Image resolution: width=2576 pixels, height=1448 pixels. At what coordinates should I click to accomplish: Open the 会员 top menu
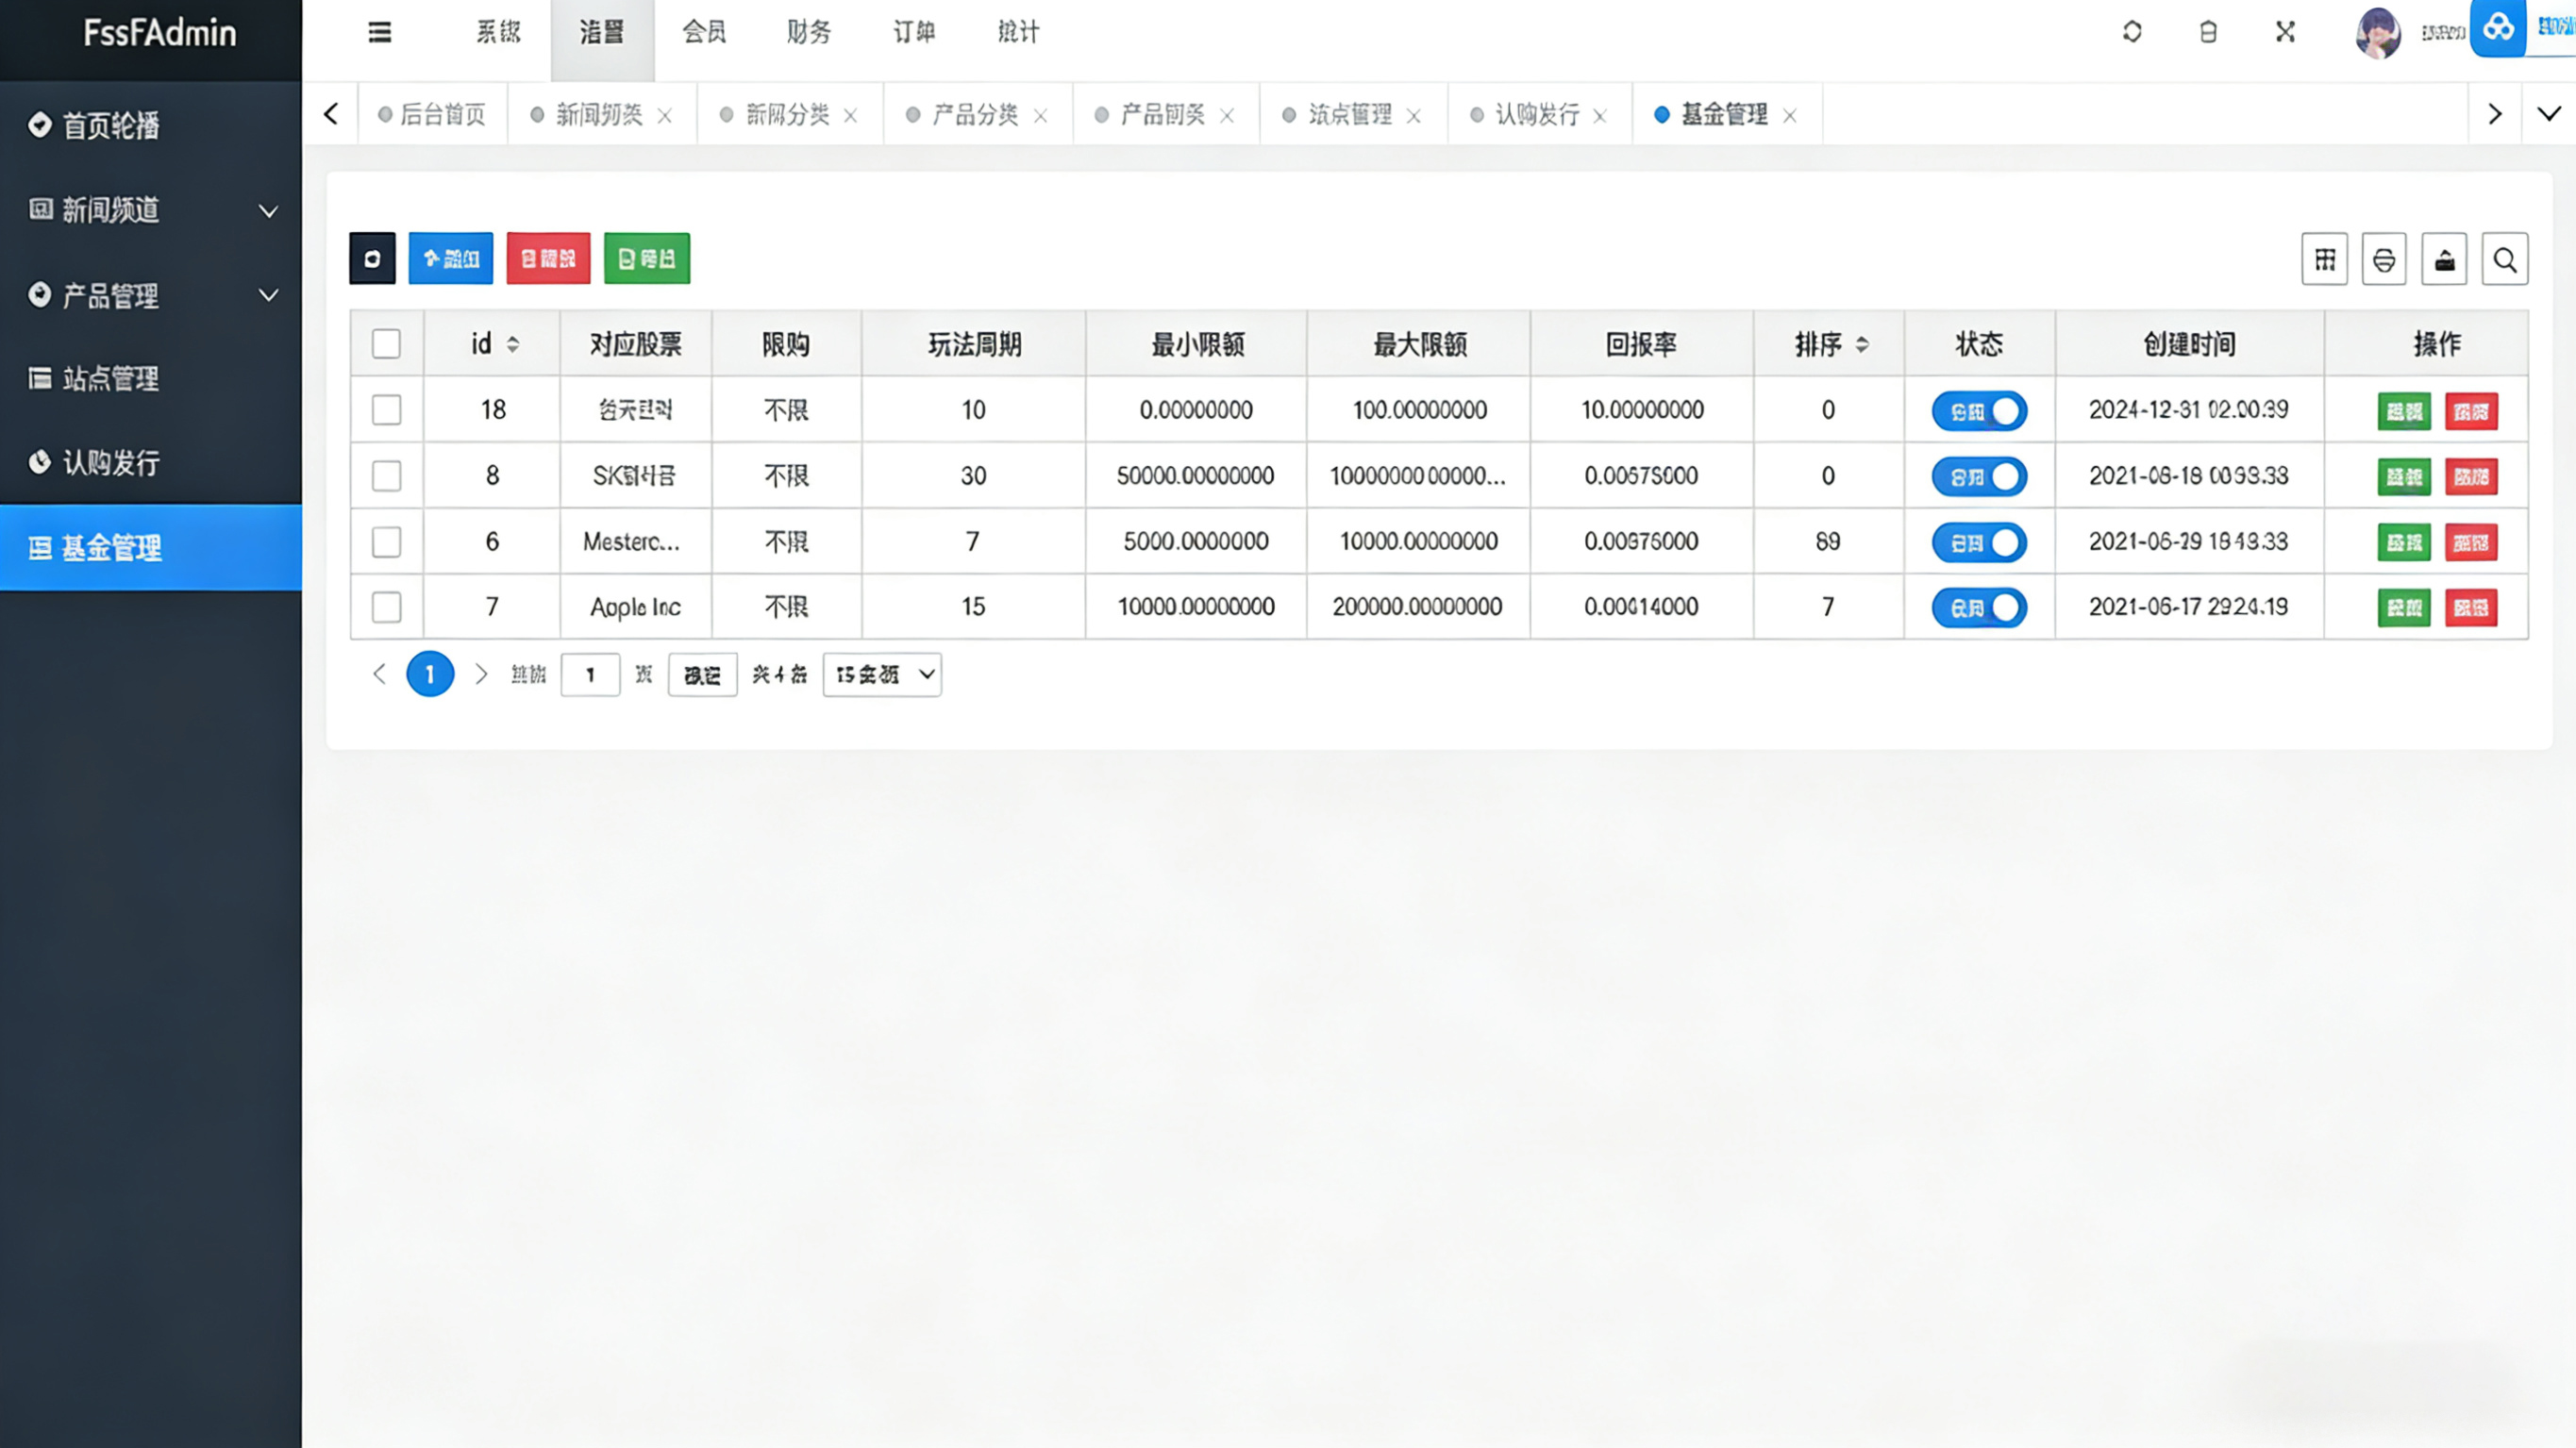click(x=704, y=32)
